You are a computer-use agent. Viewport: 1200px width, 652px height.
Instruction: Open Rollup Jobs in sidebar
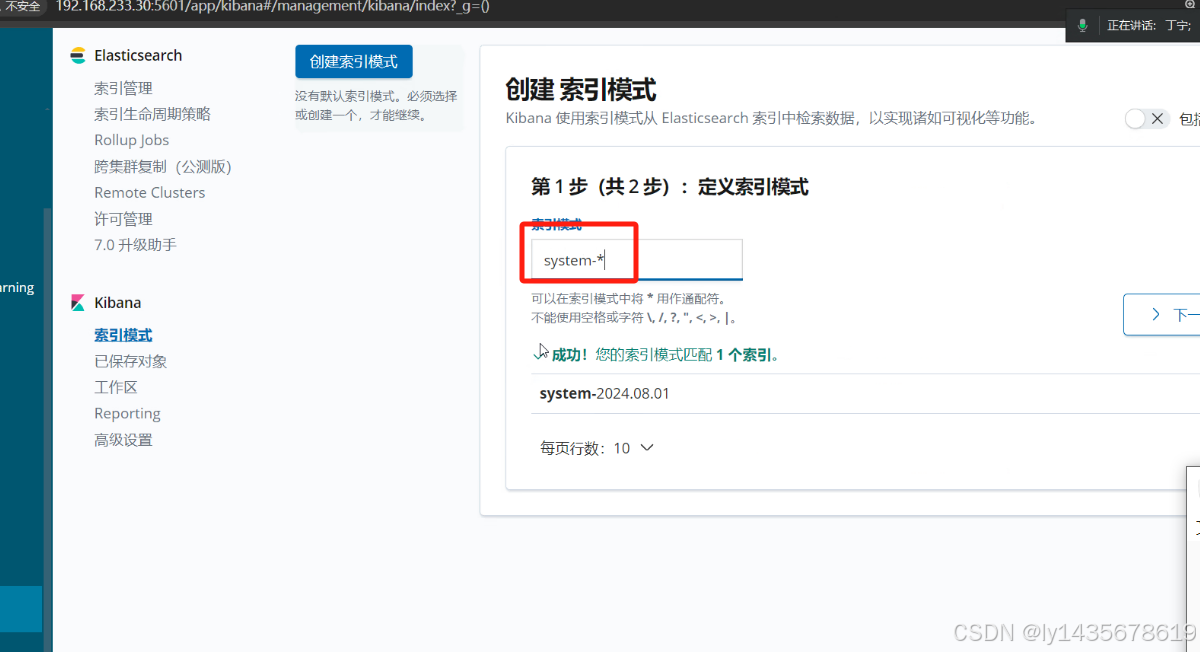tap(132, 140)
